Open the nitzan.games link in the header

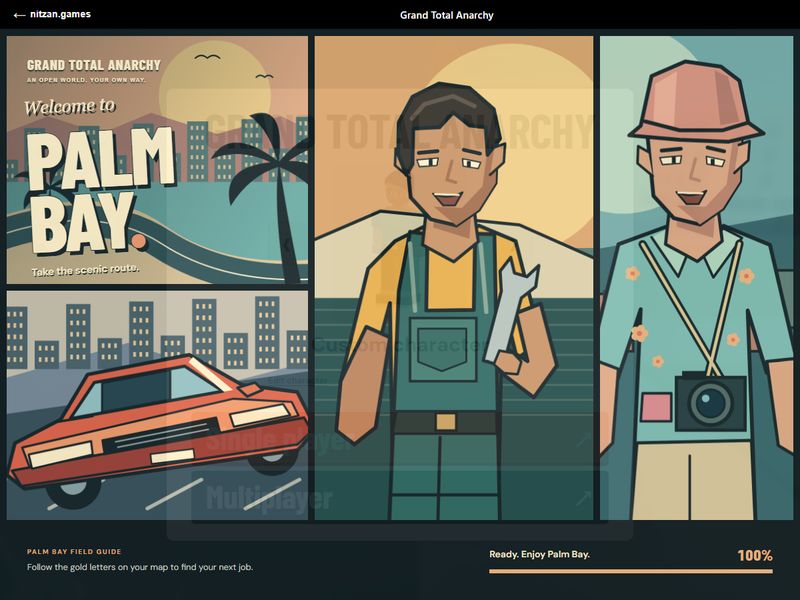click(x=60, y=14)
